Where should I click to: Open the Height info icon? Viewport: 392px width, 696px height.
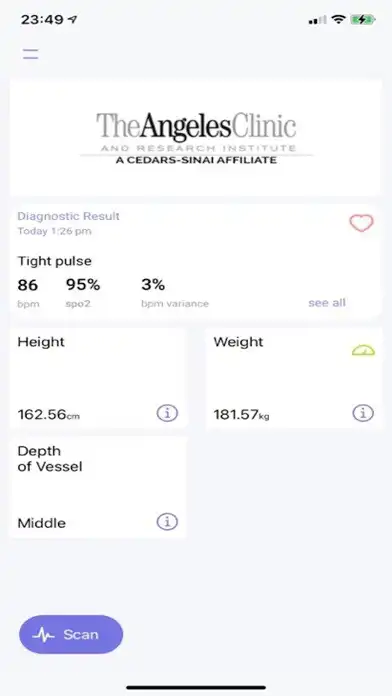pyautogui.click(x=167, y=413)
